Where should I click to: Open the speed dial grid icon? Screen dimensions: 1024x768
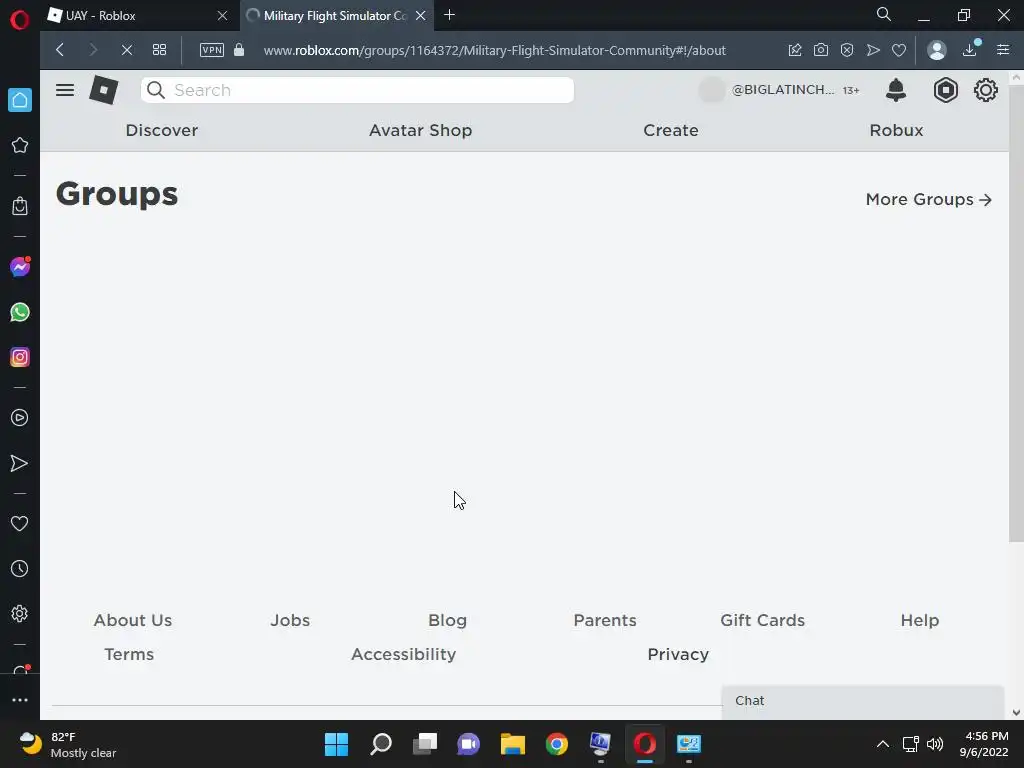pos(159,50)
